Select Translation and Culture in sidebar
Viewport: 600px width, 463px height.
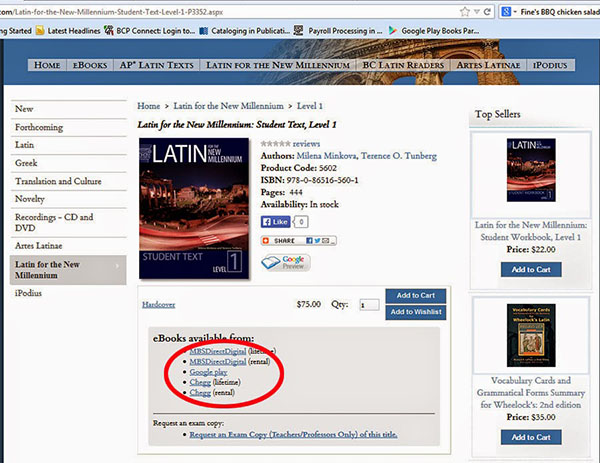(x=68, y=181)
